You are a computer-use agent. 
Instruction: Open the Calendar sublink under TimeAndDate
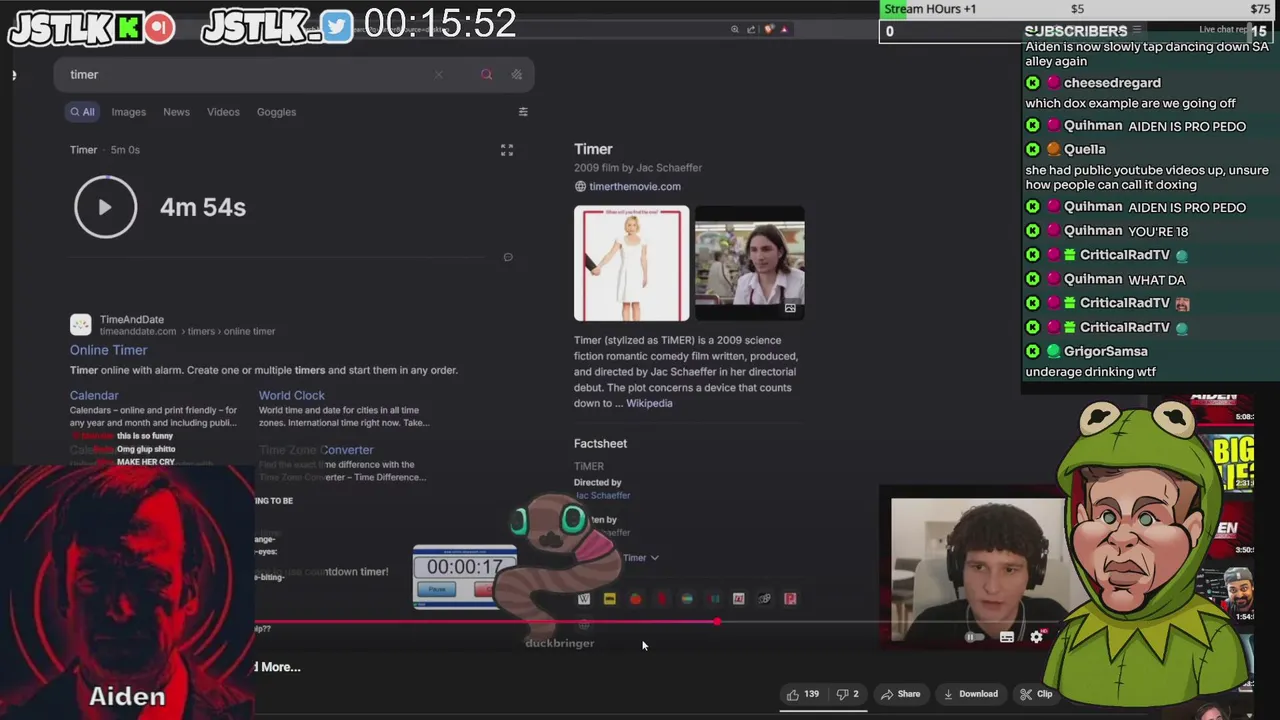[94, 395]
